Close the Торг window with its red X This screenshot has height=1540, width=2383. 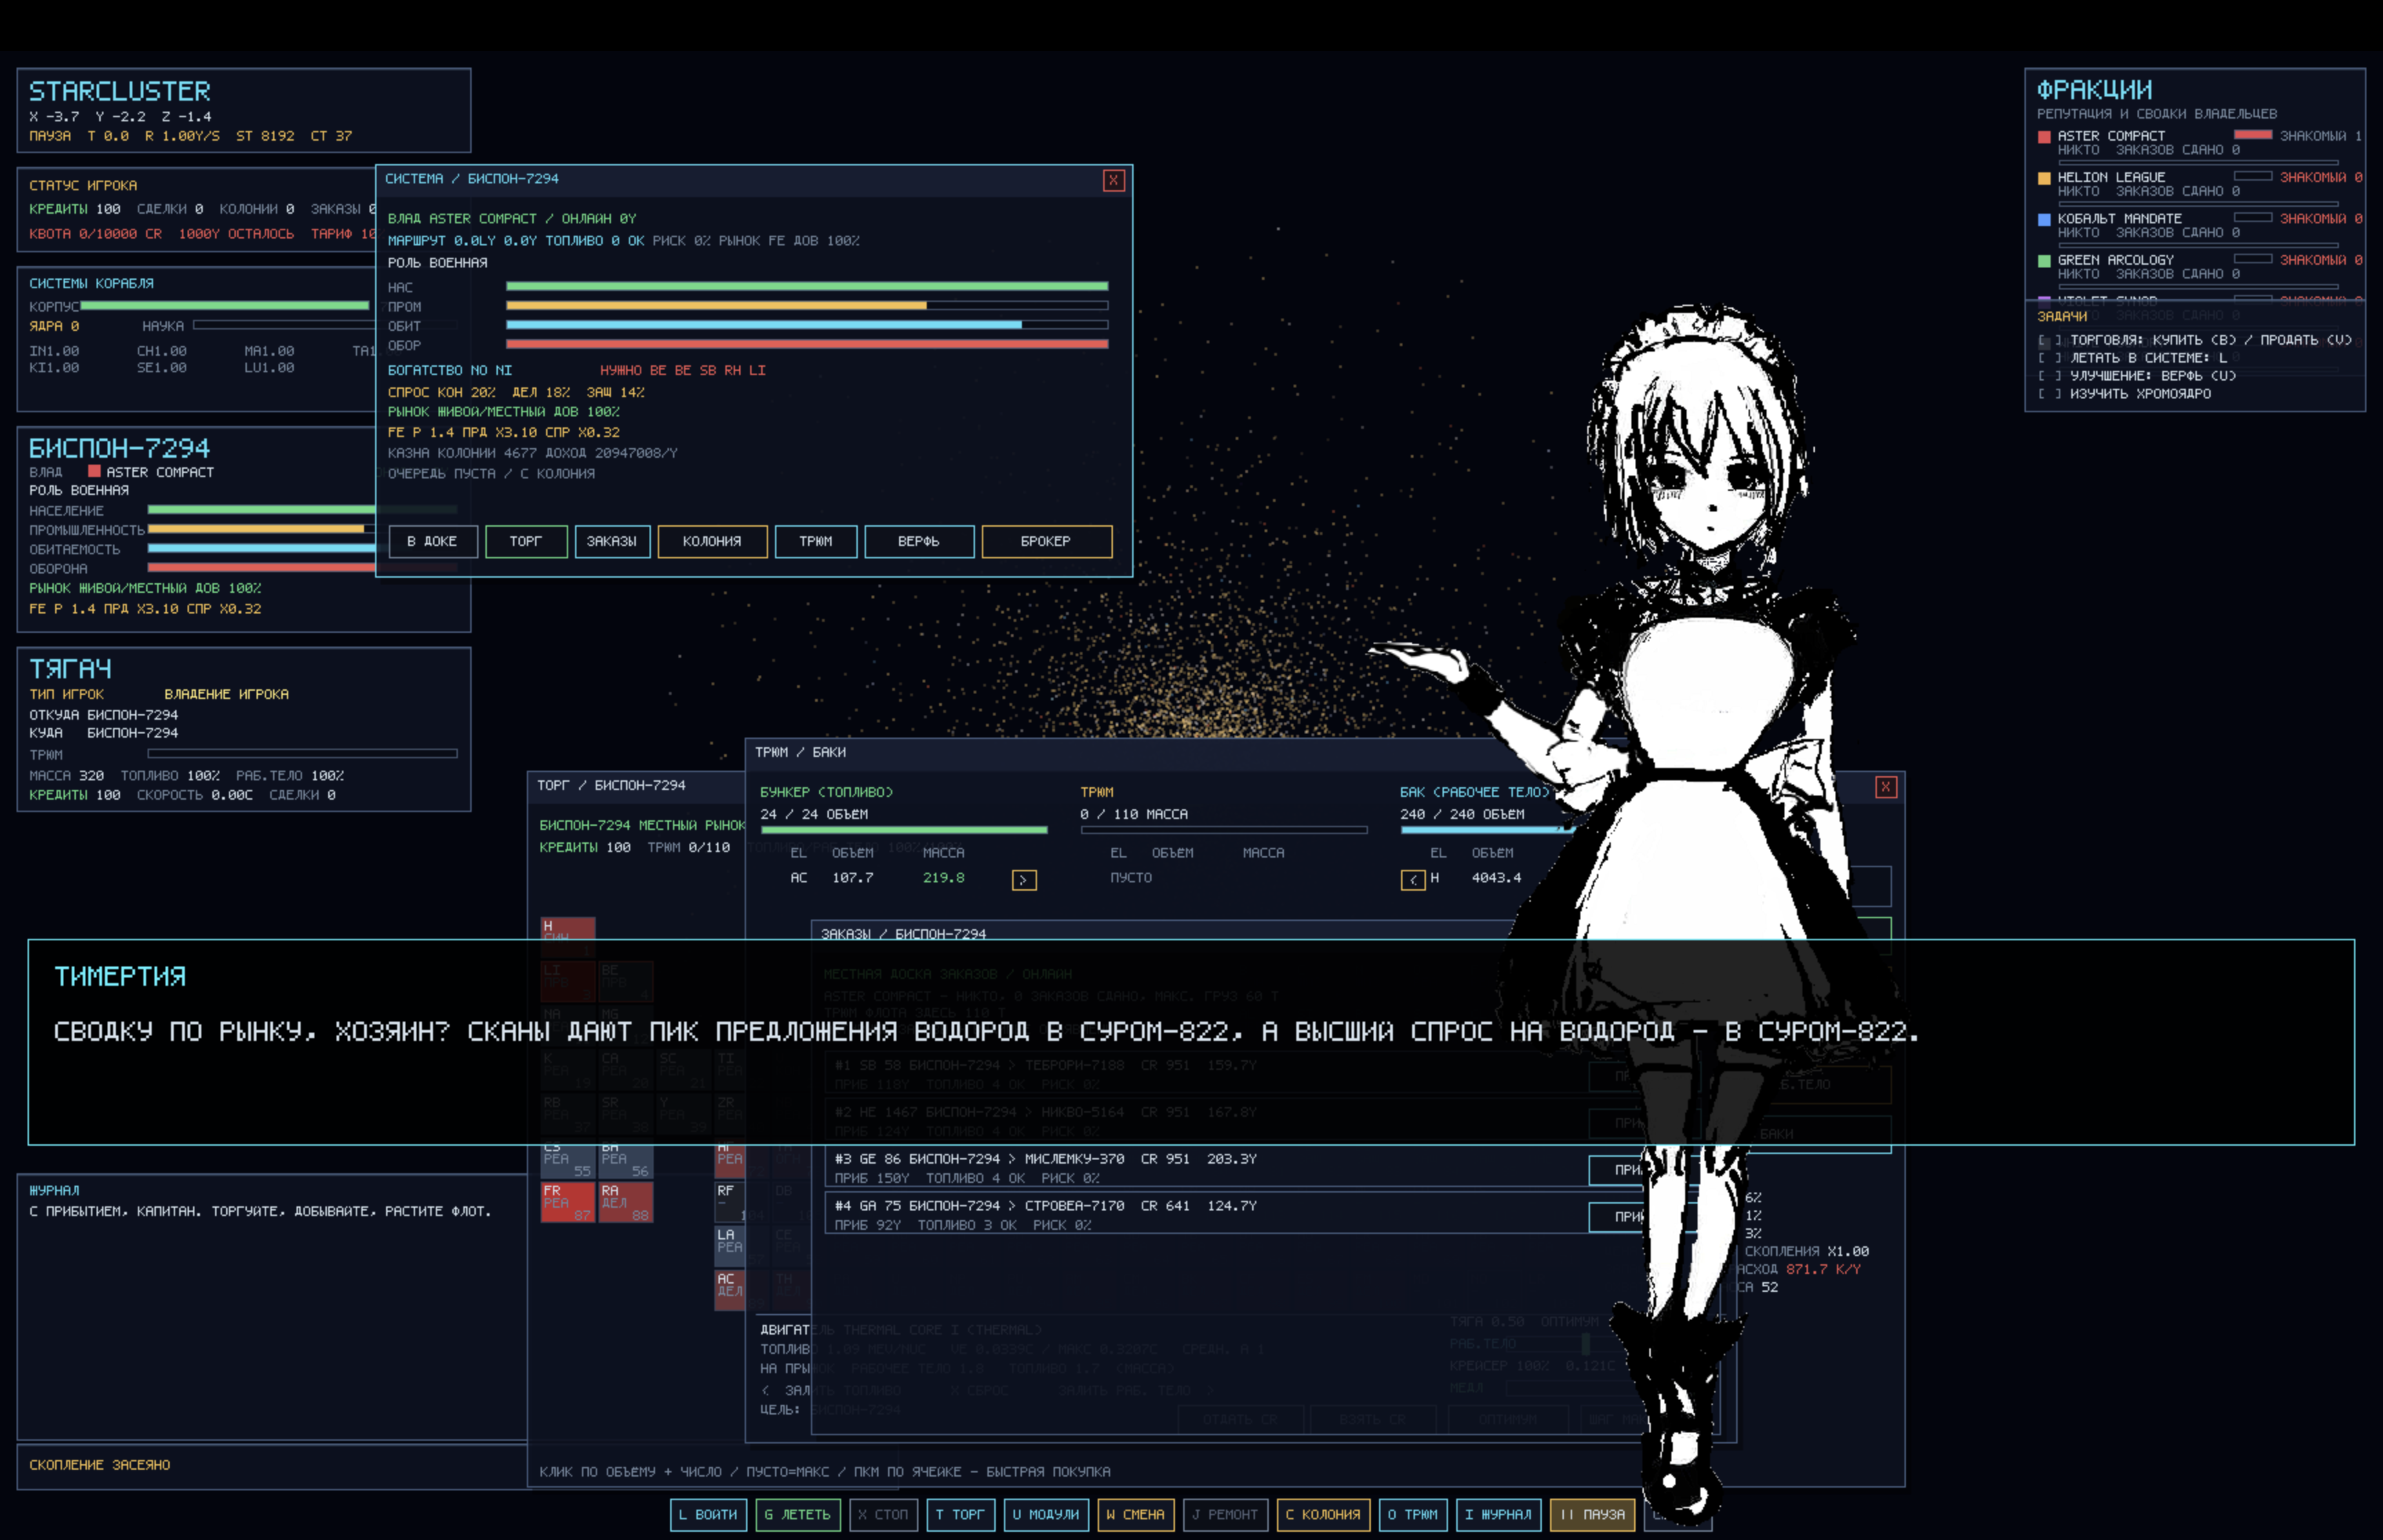(1885, 787)
